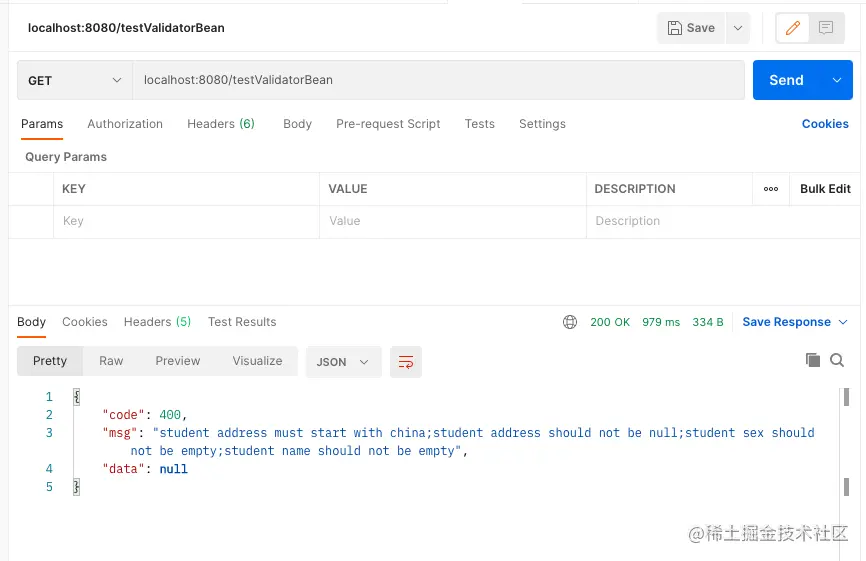The height and width of the screenshot is (561, 866).
Task: Click the Value input cell
Action: [453, 221]
